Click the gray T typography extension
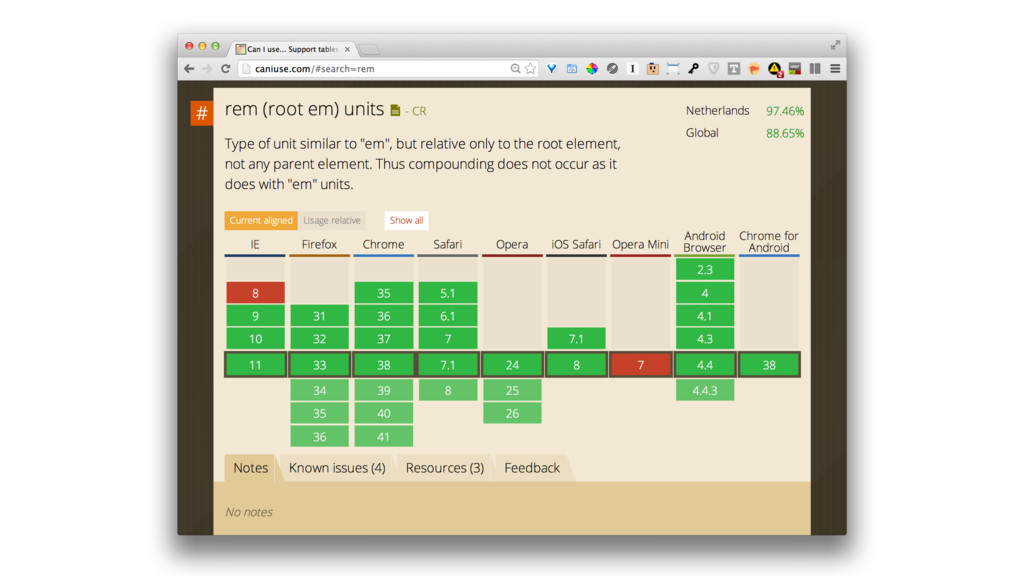This screenshot has width=1024, height=576. coord(734,69)
